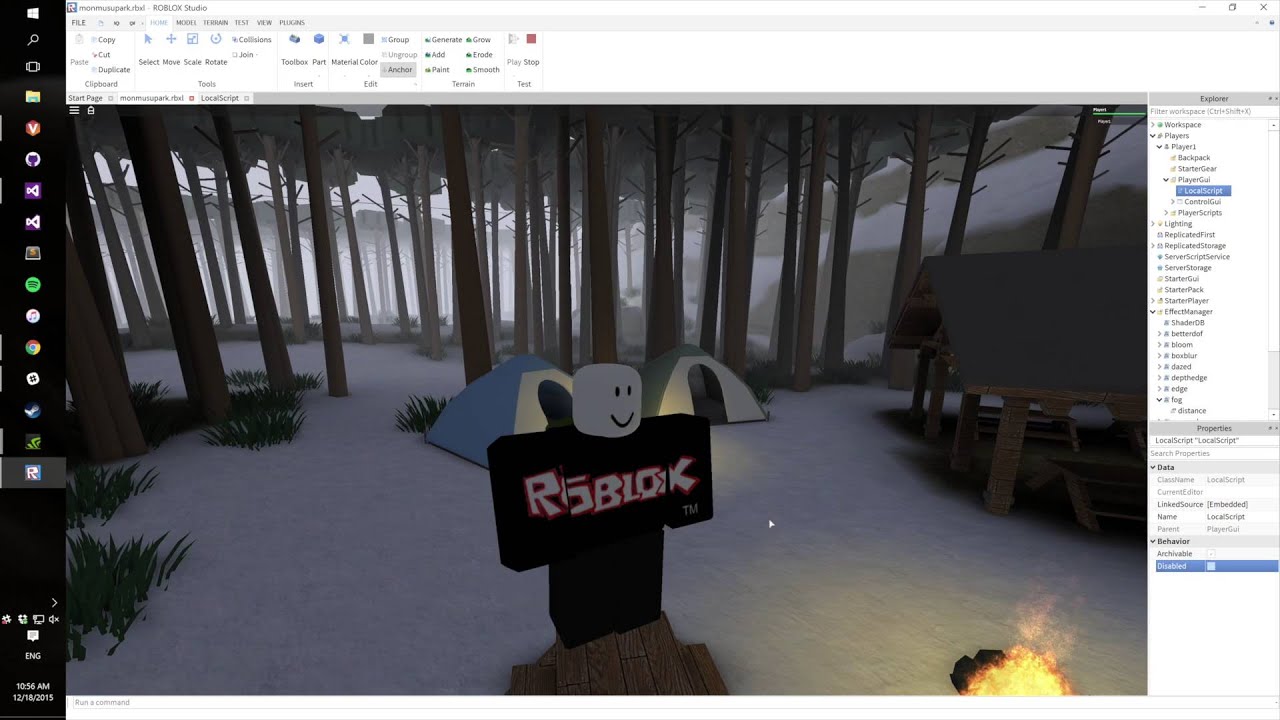Collapse the Behavior properties section
Screen dimensions: 1280x720
point(1153,541)
